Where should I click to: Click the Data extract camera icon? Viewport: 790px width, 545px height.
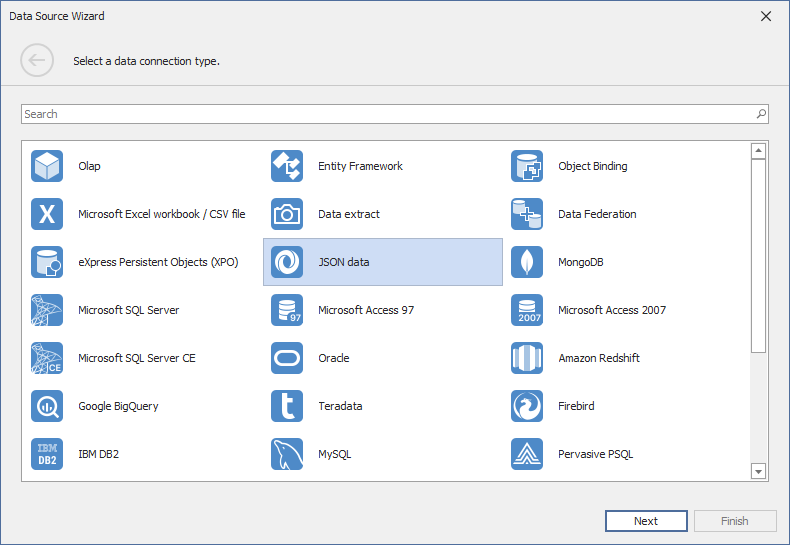[287, 214]
